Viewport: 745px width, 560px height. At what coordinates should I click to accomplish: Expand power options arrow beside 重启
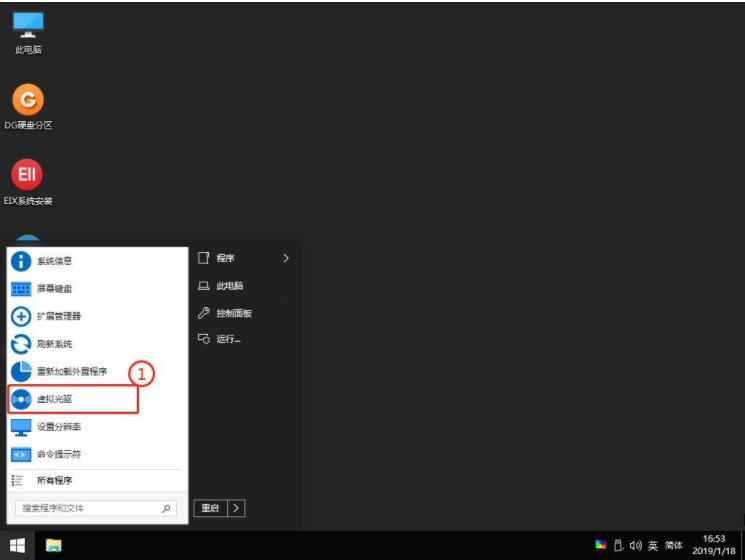click(x=236, y=508)
